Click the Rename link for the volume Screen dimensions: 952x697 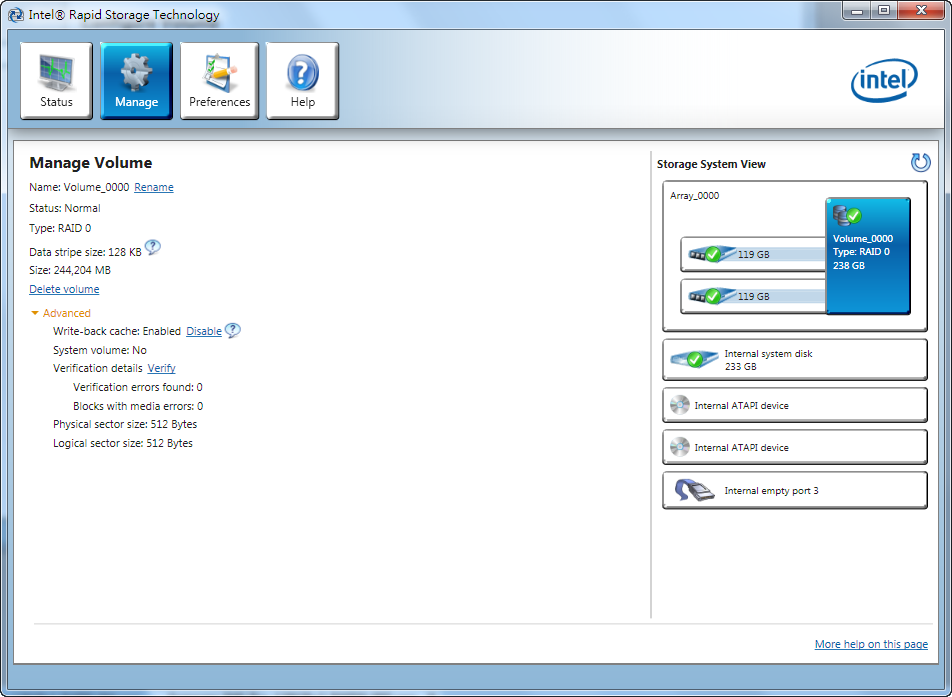tap(154, 188)
